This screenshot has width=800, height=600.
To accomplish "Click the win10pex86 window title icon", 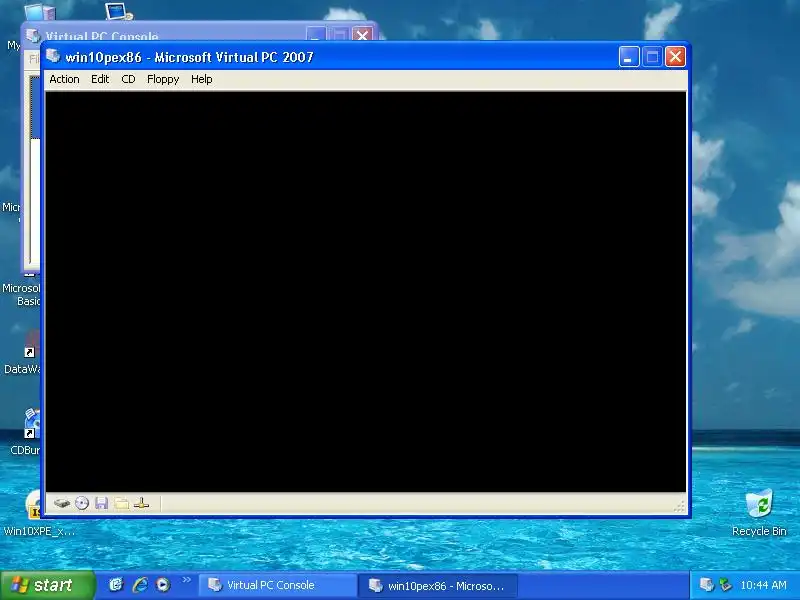I will 54,56.
